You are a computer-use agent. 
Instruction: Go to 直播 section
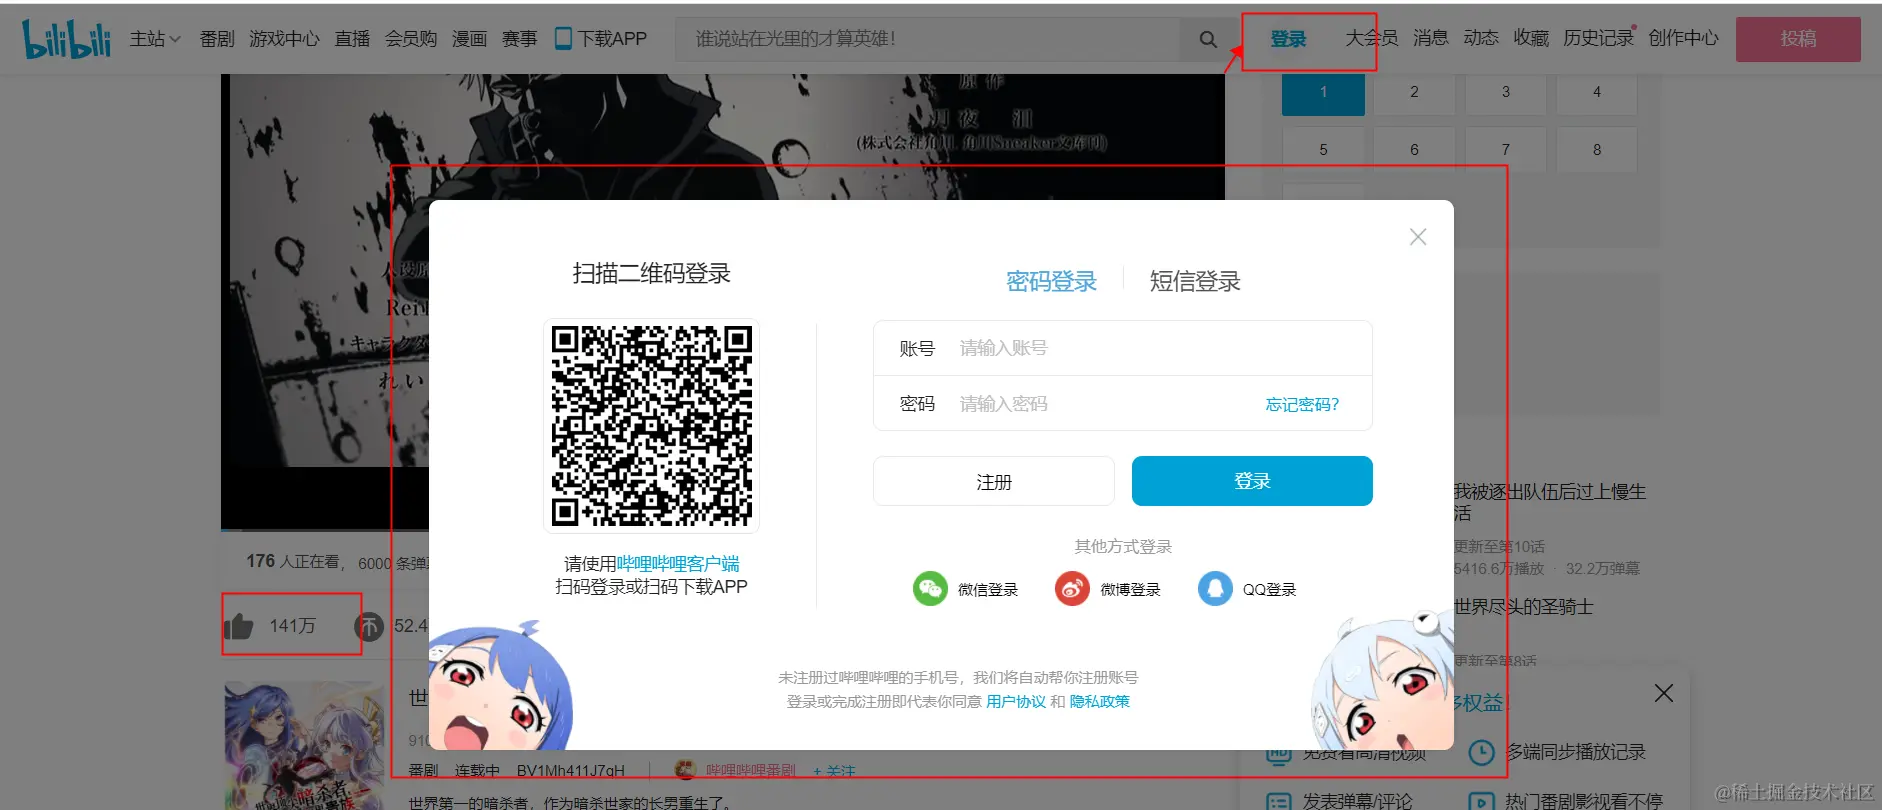click(352, 39)
